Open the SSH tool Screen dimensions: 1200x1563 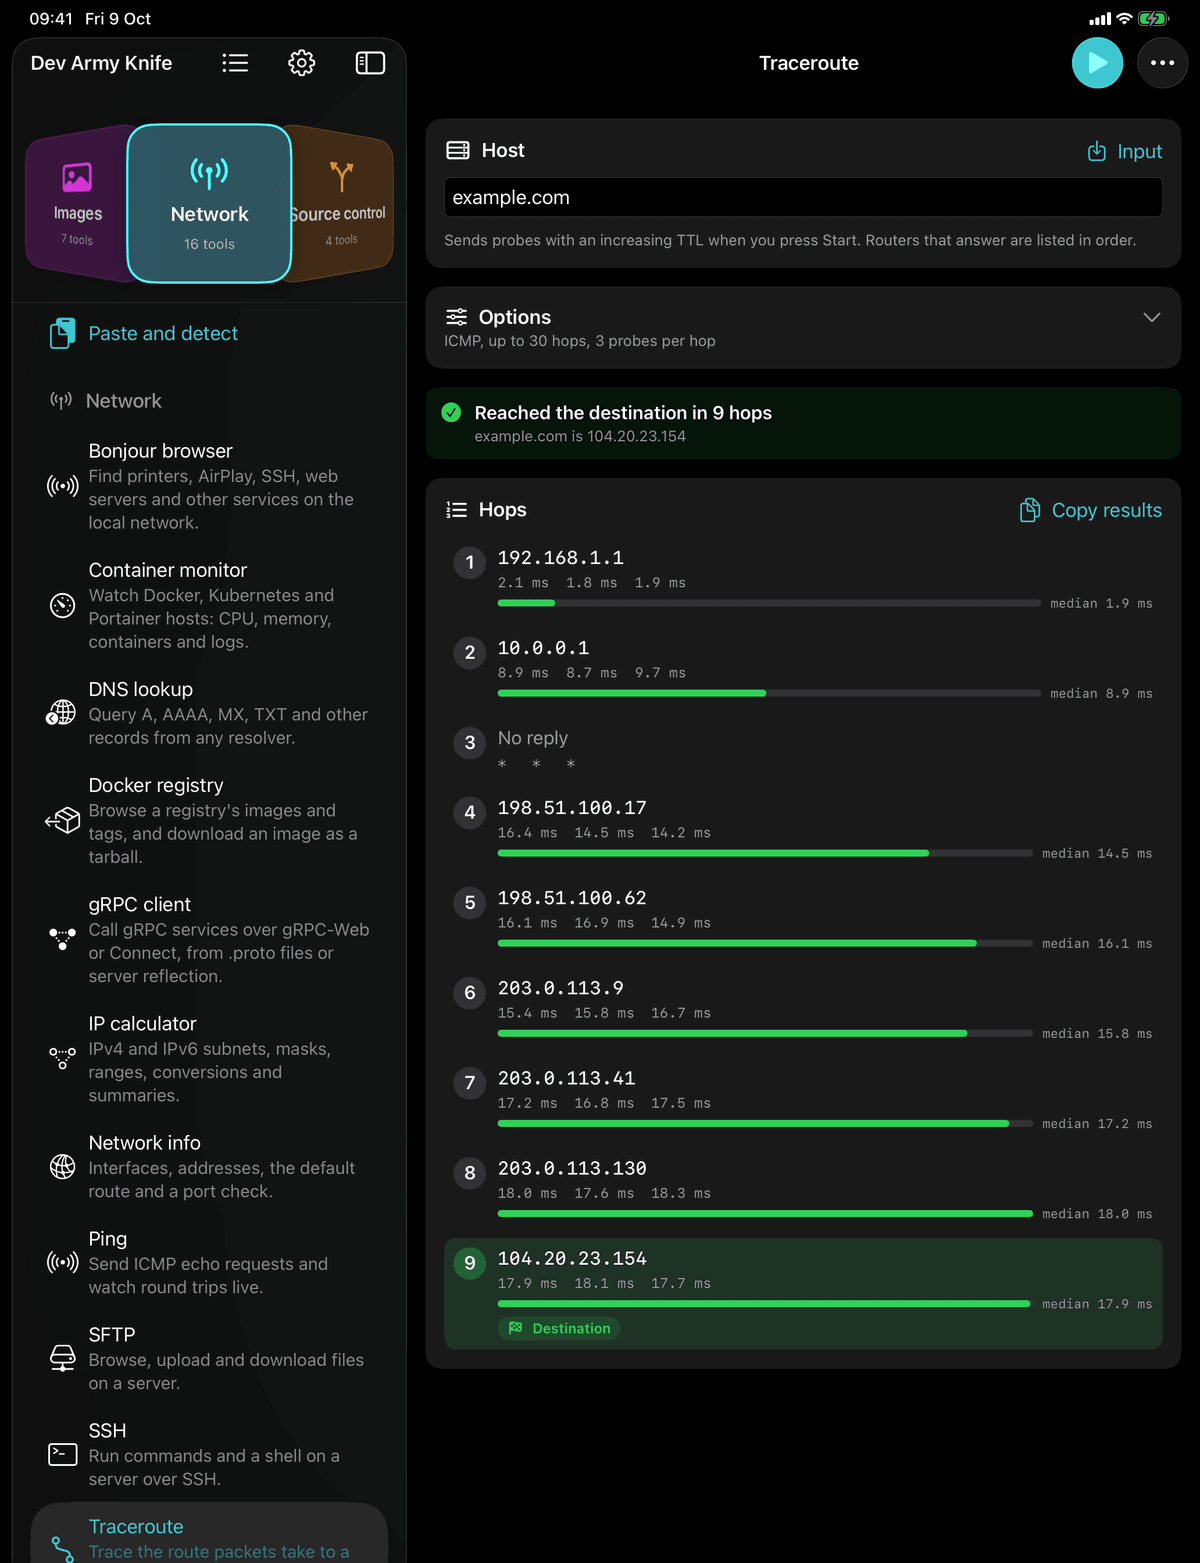click(x=209, y=1454)
